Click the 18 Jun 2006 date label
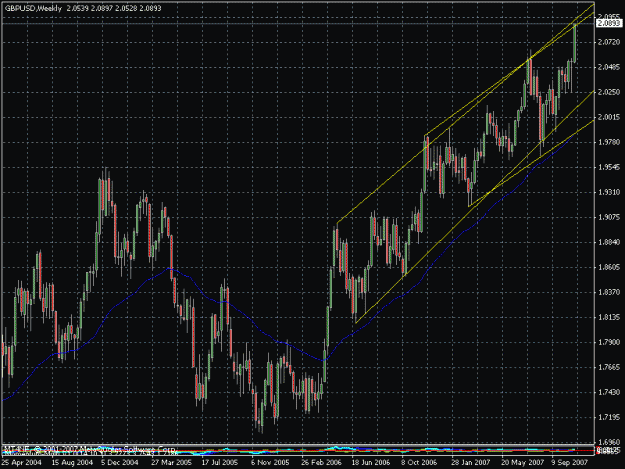The image size is (625, 469). click(x=371, y=463)
